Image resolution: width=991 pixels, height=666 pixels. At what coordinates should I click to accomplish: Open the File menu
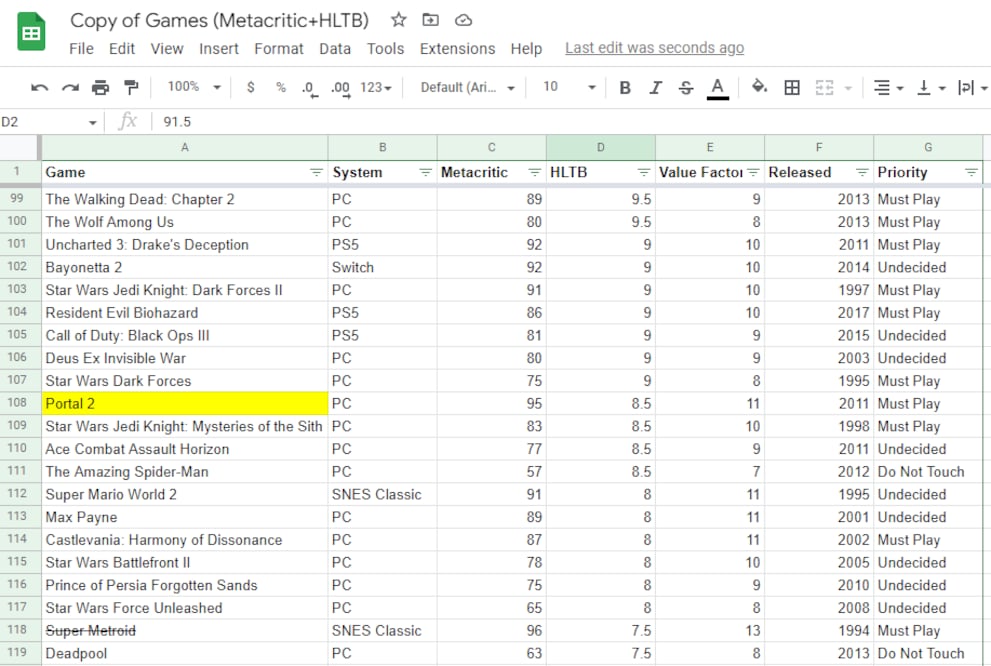[82, 49]
